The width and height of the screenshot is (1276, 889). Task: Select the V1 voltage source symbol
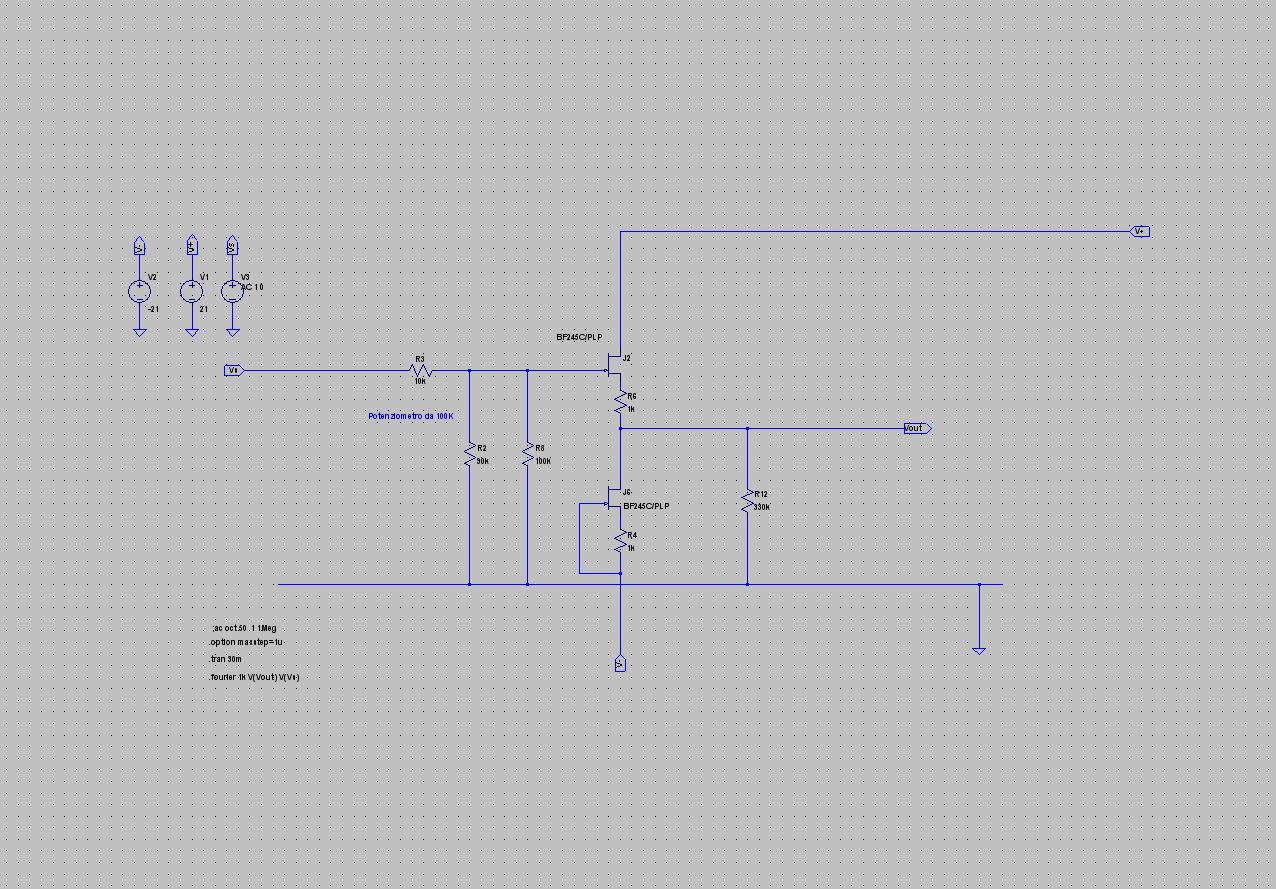(x=192, y=291)
